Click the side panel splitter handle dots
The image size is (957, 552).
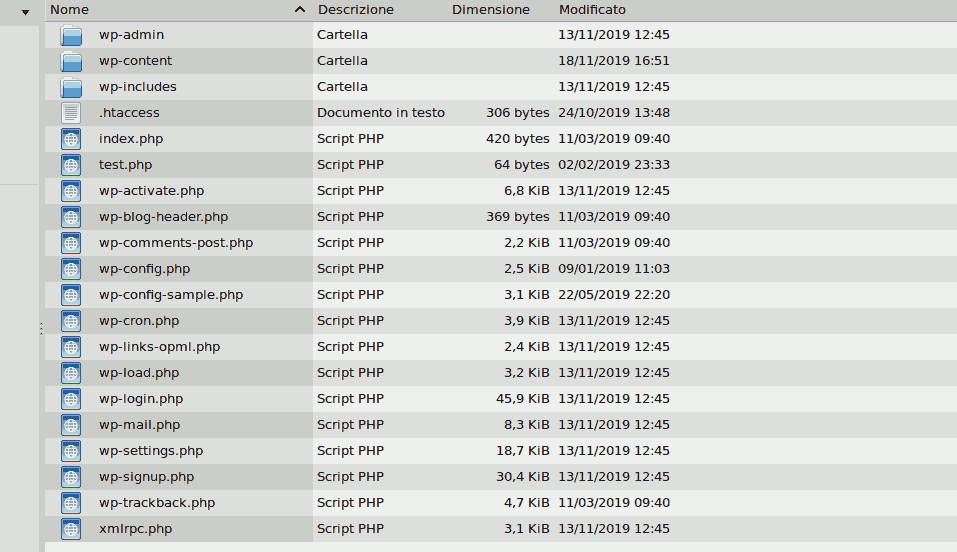pos(41,329)
